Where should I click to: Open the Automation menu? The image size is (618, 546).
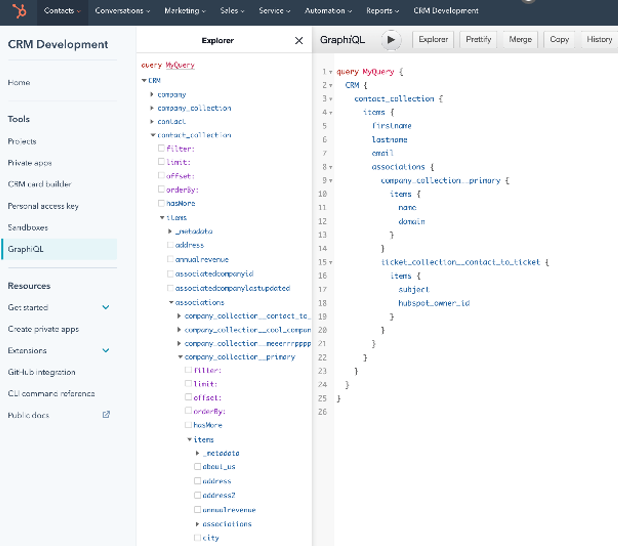coord(328,11)
